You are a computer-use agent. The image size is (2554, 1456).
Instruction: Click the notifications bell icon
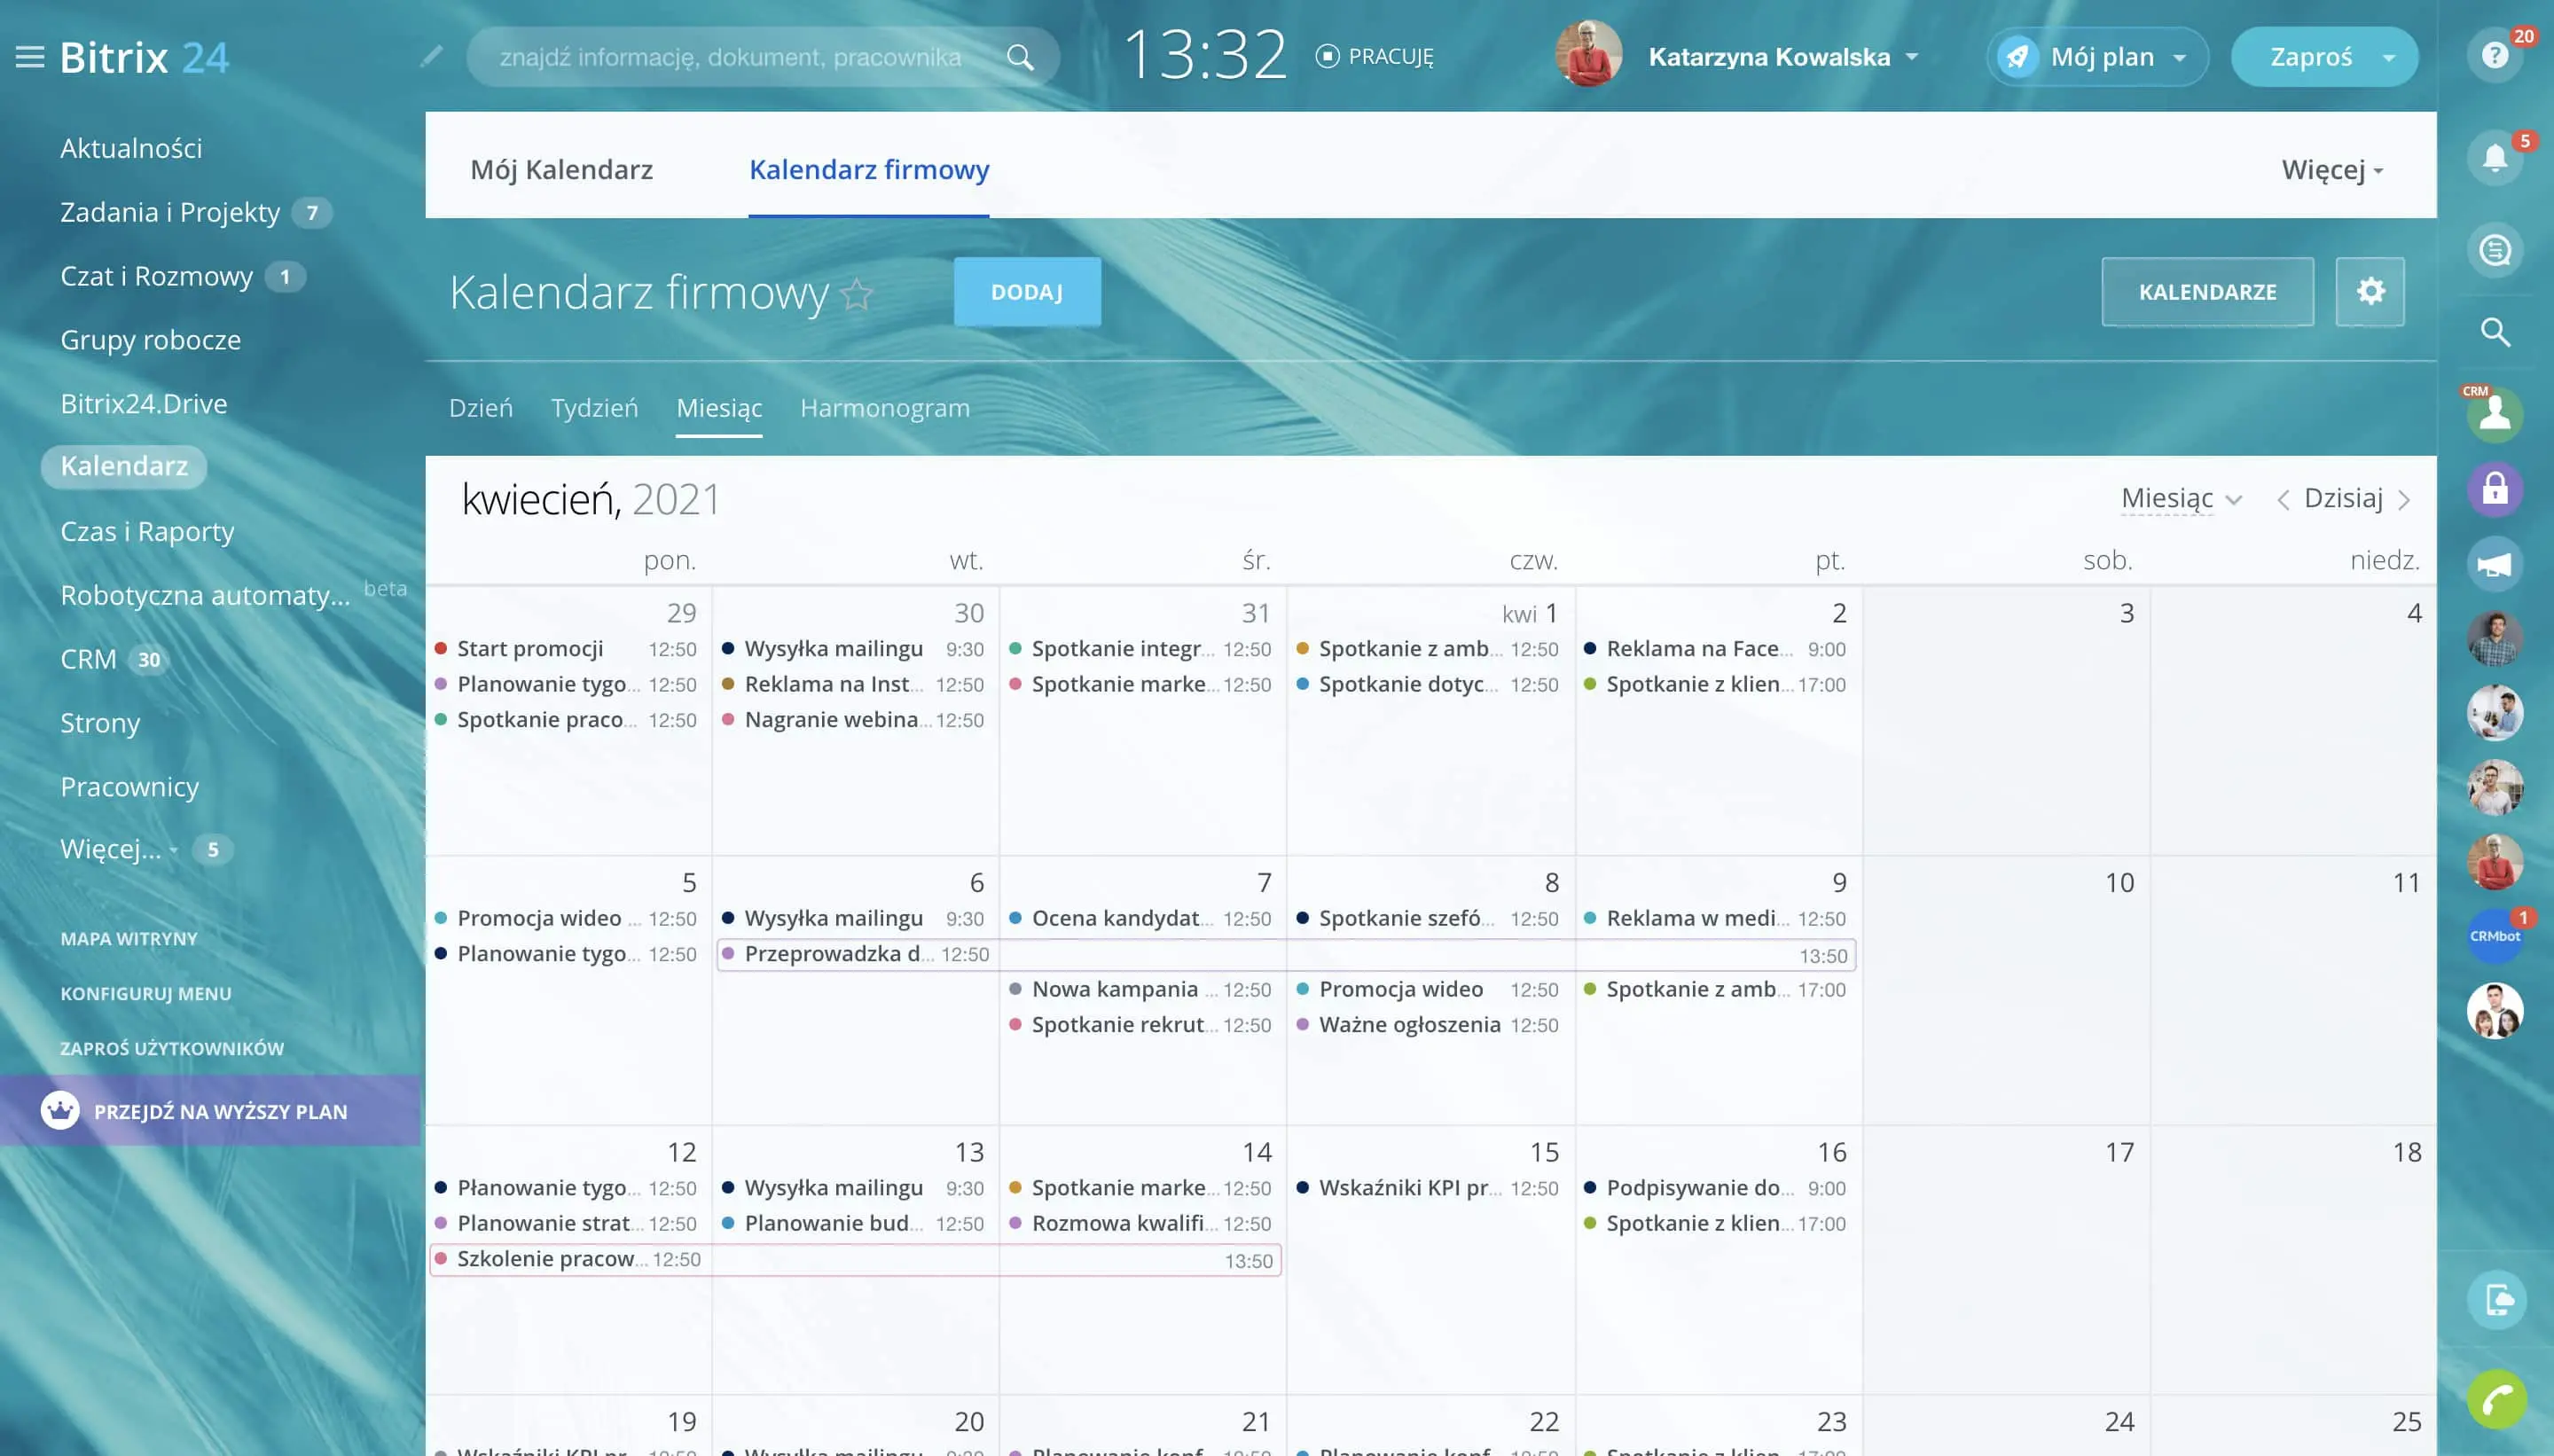click(2494, 158)
